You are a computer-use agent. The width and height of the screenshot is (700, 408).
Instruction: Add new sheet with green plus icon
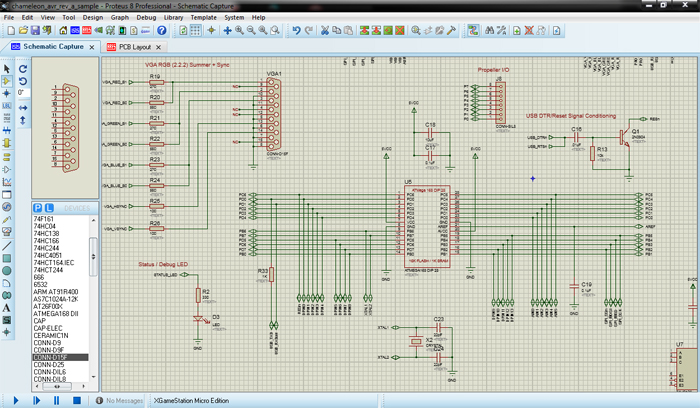(517, 30)
